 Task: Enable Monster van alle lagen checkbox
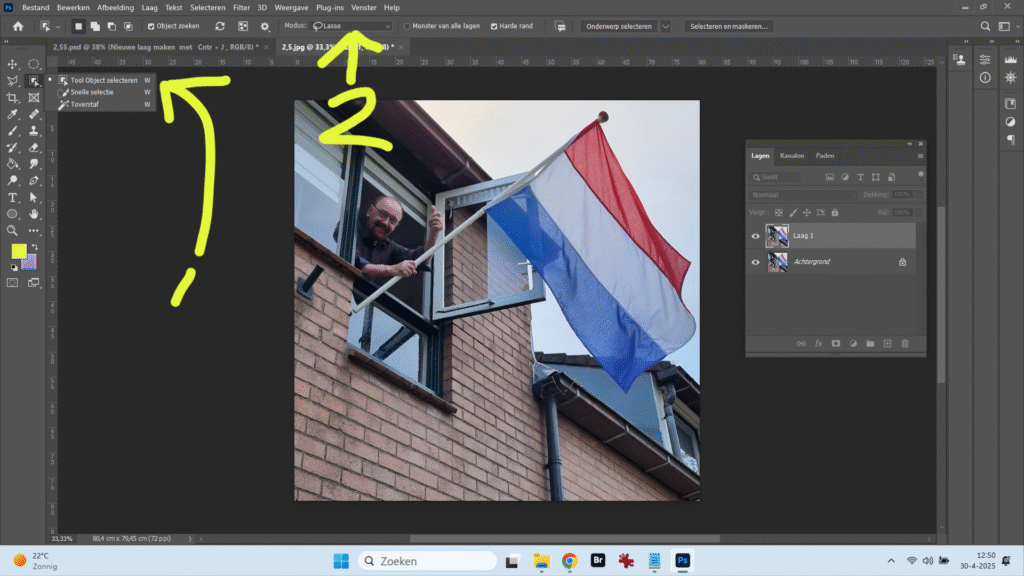coord(407,26)
